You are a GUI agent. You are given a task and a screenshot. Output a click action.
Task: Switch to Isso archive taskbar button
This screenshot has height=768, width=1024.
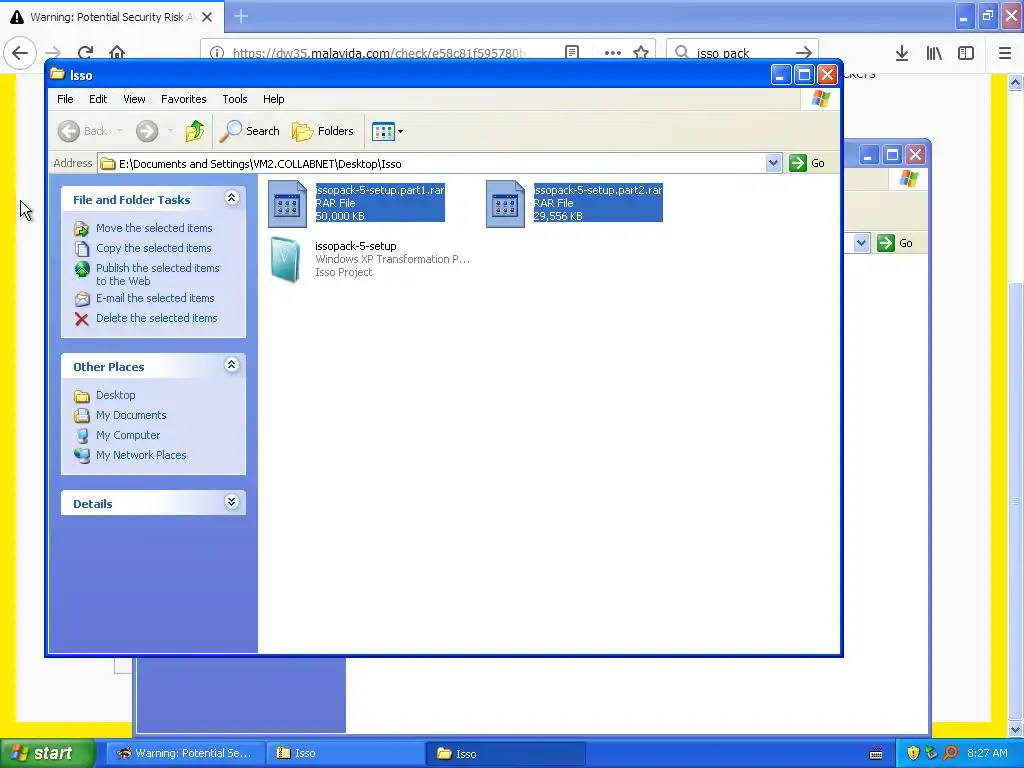[x=345, y=753]
